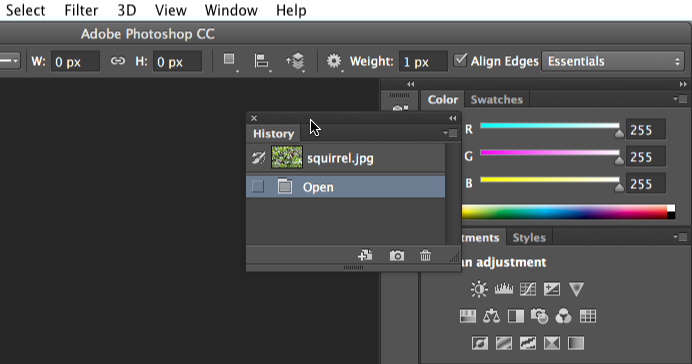Add Levels adjustment

[x=504, y=289]
